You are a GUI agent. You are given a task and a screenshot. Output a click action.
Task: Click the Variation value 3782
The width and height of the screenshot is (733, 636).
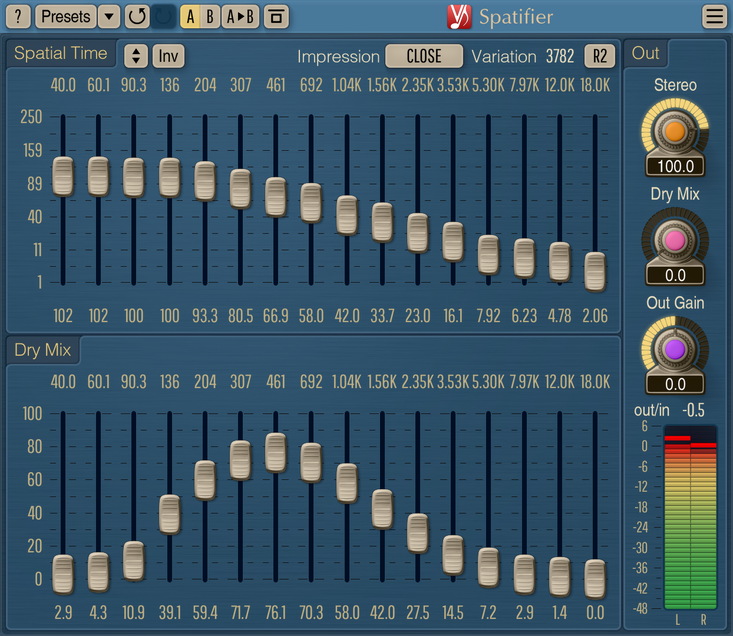(x=560, y=57)
